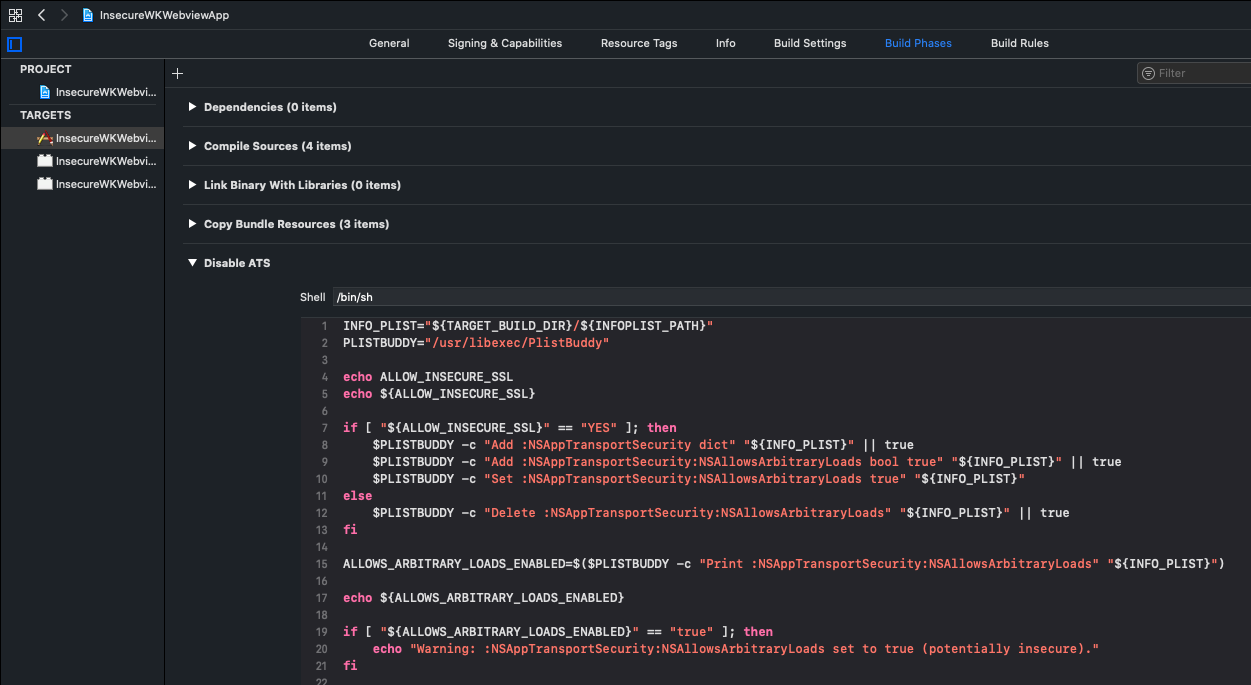This screenshot has height=685, width=1251.
Task: Toggle the project and targets list sidebar icon
Action: [14, 44]
